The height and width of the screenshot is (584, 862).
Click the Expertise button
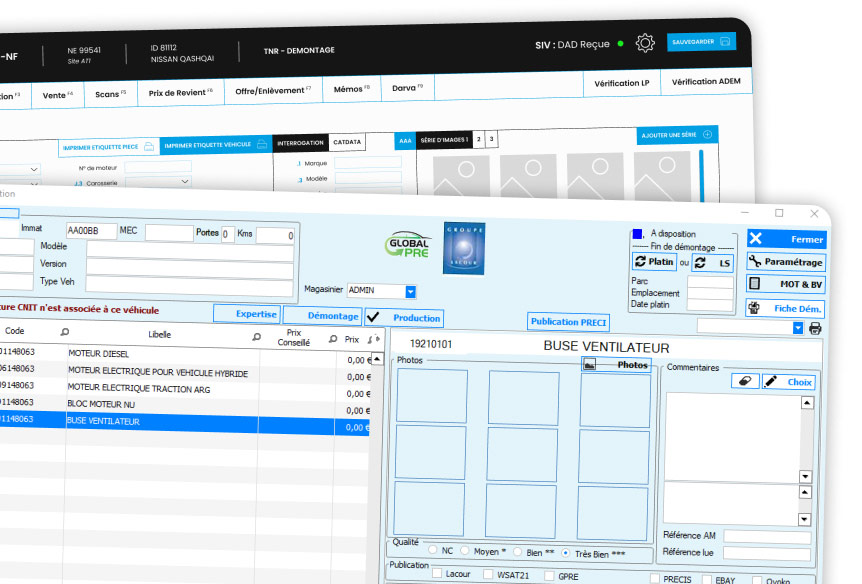click(x=247, y=314)
